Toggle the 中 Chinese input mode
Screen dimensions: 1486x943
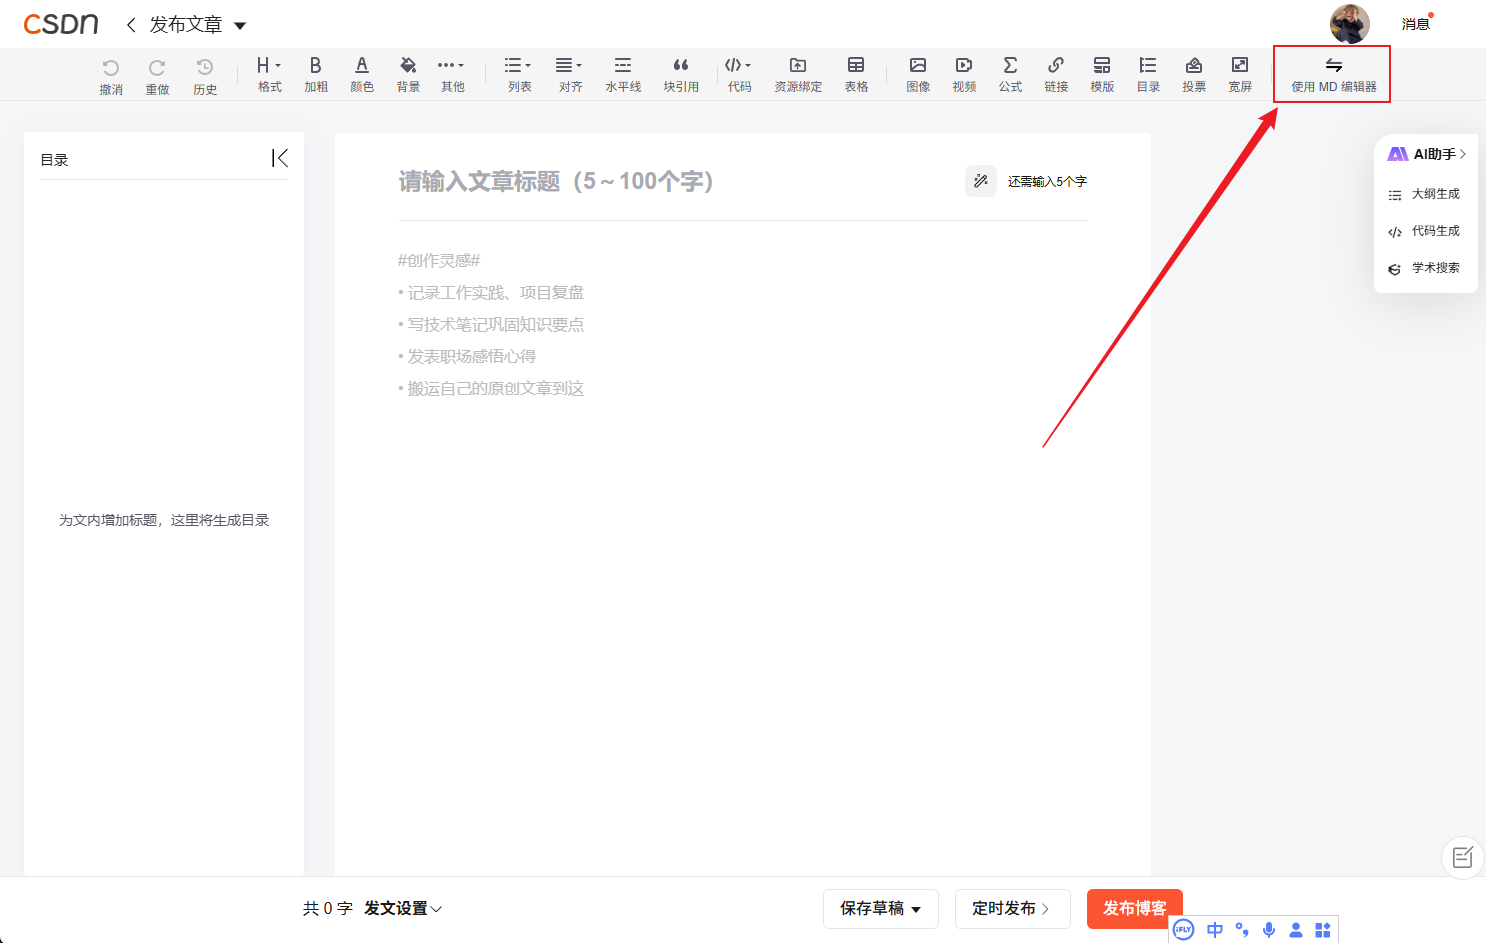(1215, 930)
